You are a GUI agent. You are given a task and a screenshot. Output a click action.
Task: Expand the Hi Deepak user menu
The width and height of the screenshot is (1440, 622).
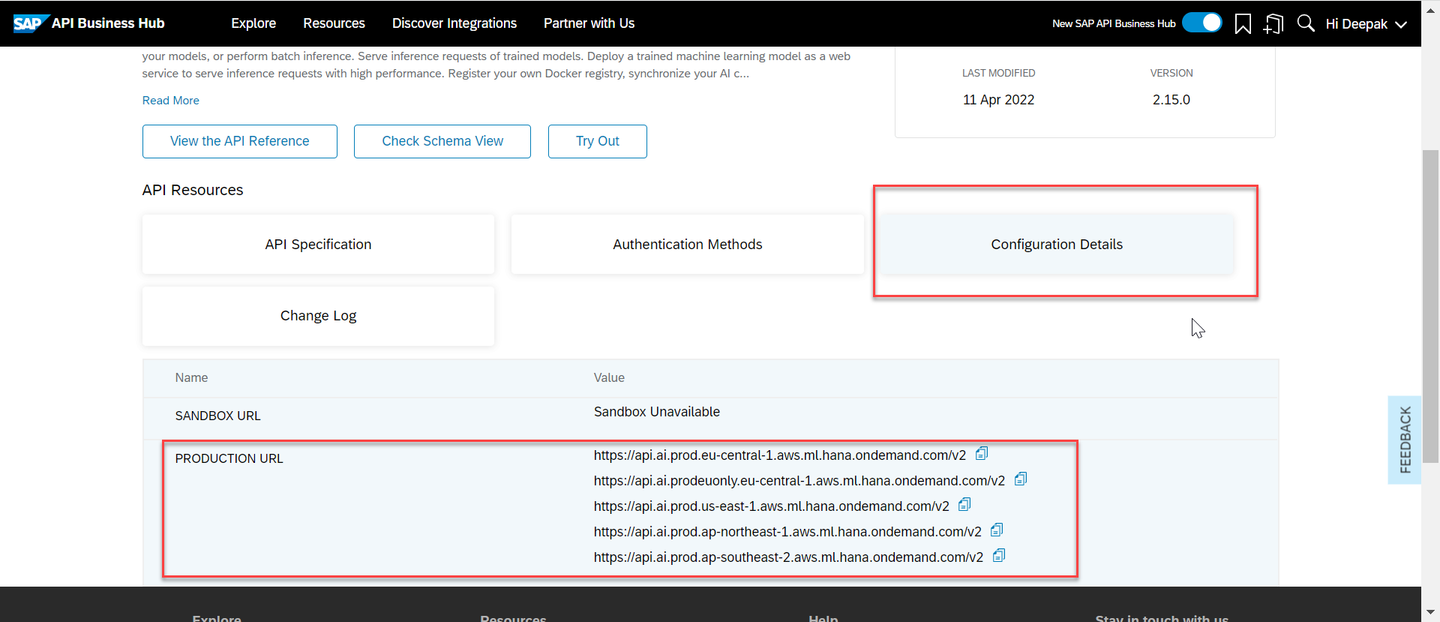[1366, 23]
